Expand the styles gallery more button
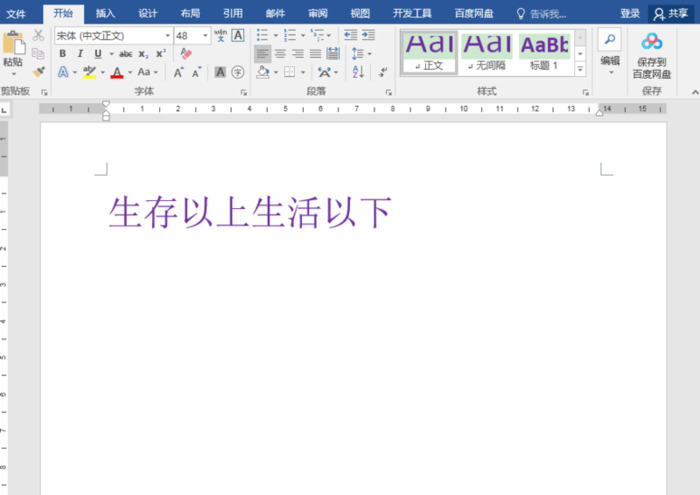The height and width of the screenshot is (495, 700). (x=580, y=69)
